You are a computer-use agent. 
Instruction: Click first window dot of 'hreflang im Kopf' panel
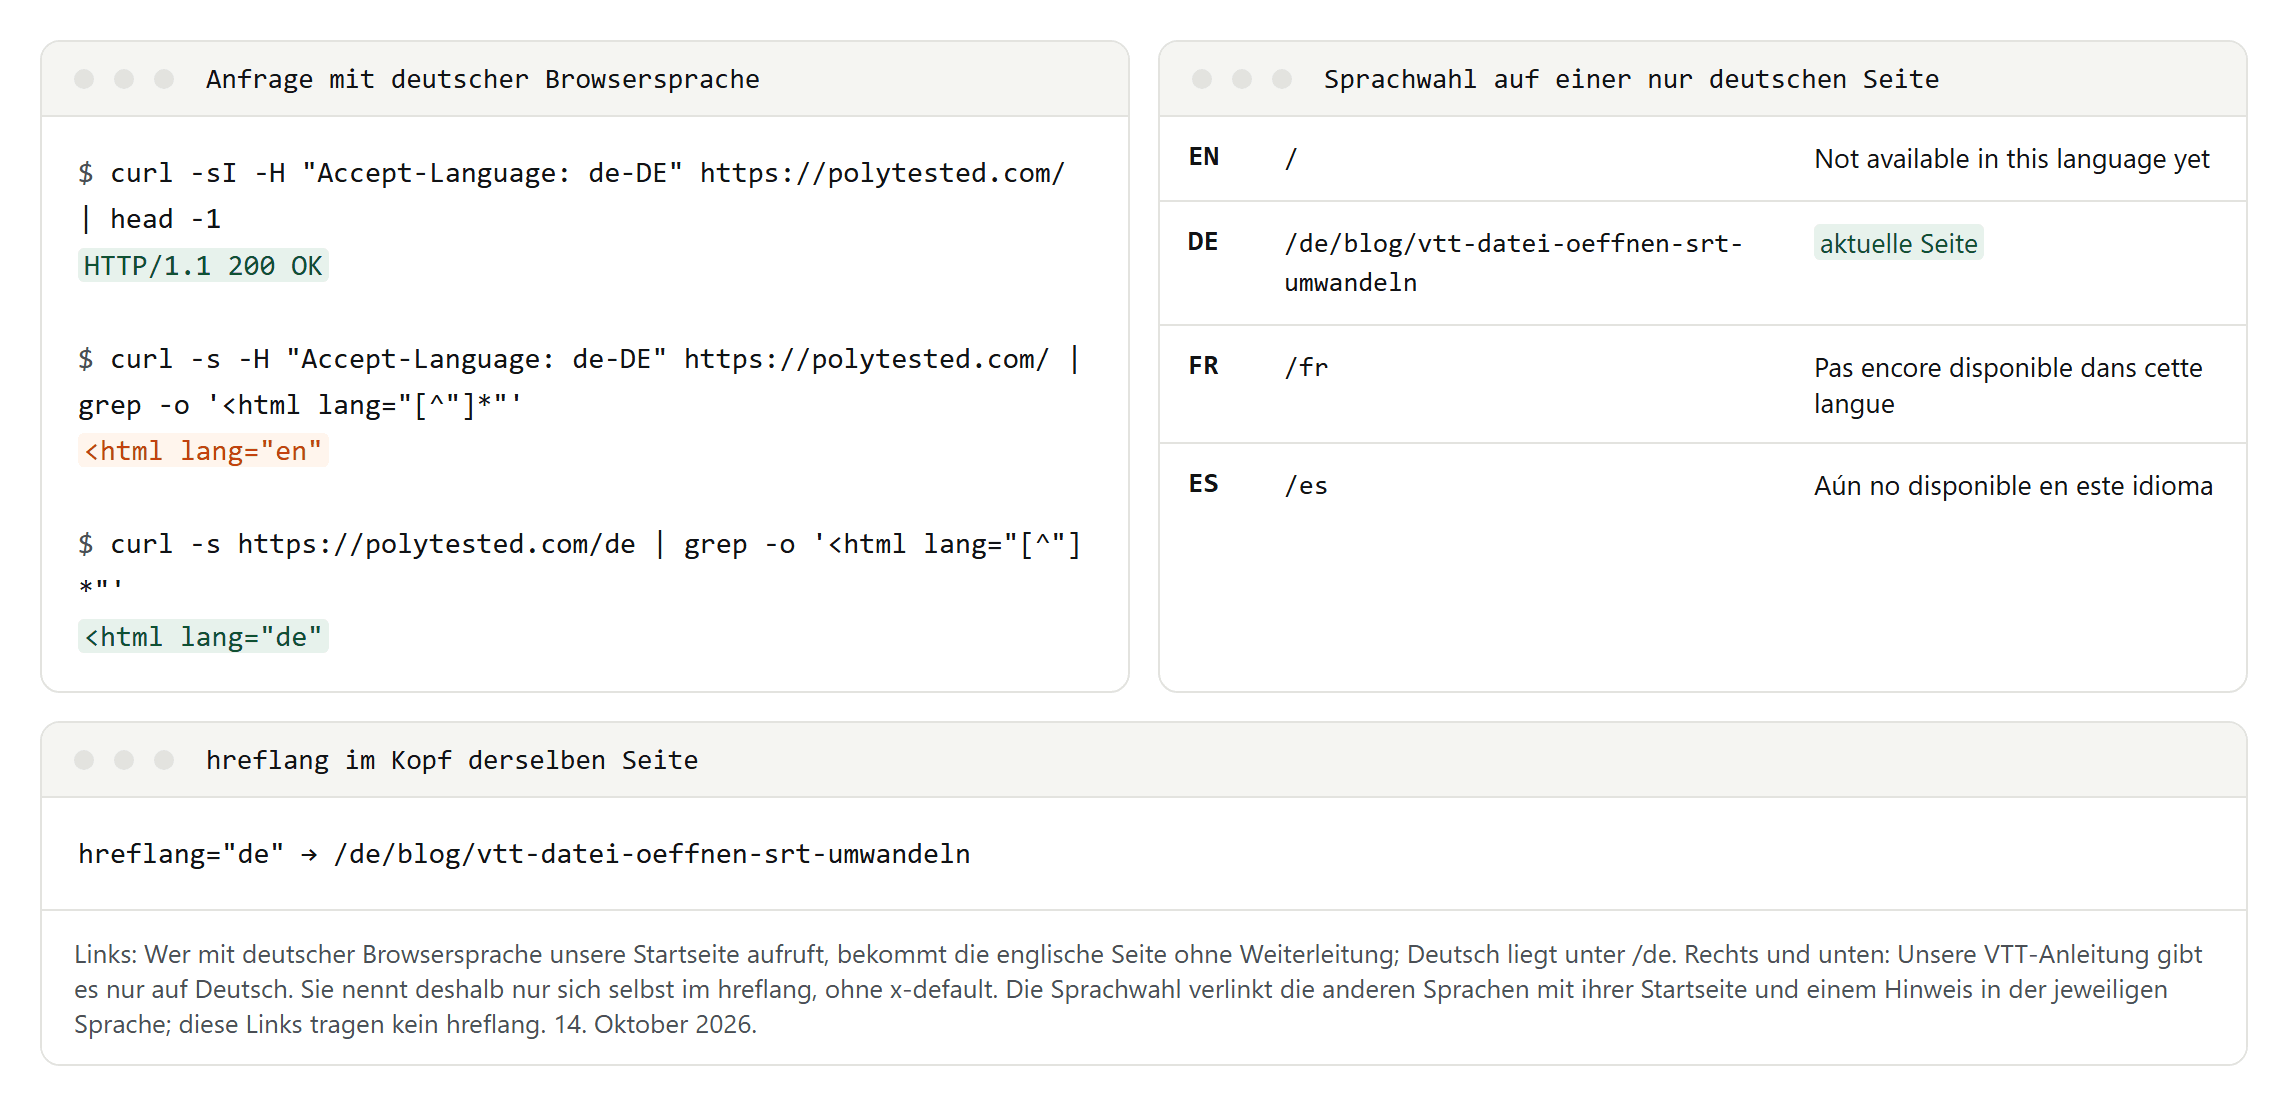click(84, 760)
